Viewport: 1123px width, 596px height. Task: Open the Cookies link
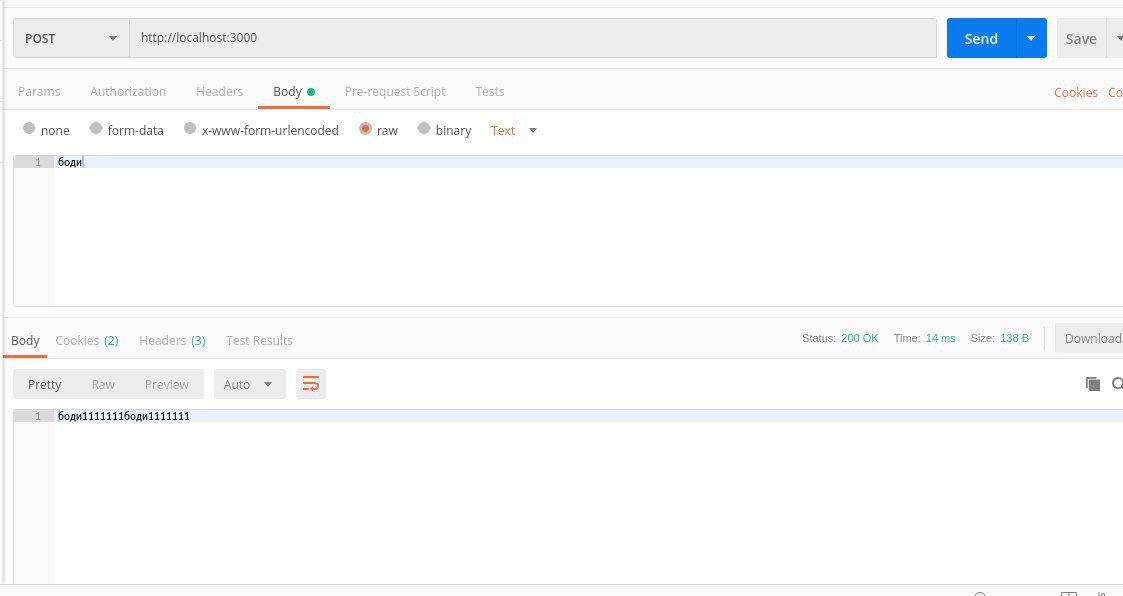coord(1076,92)
